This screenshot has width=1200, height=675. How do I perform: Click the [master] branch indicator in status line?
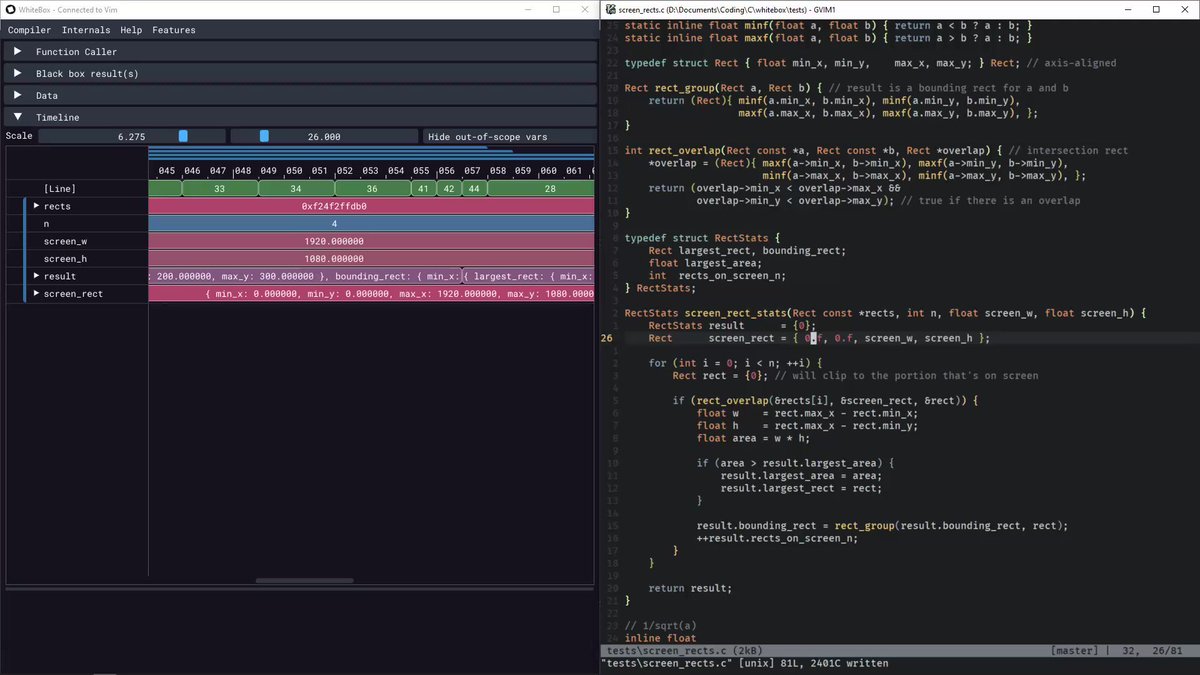(1075, 650)
